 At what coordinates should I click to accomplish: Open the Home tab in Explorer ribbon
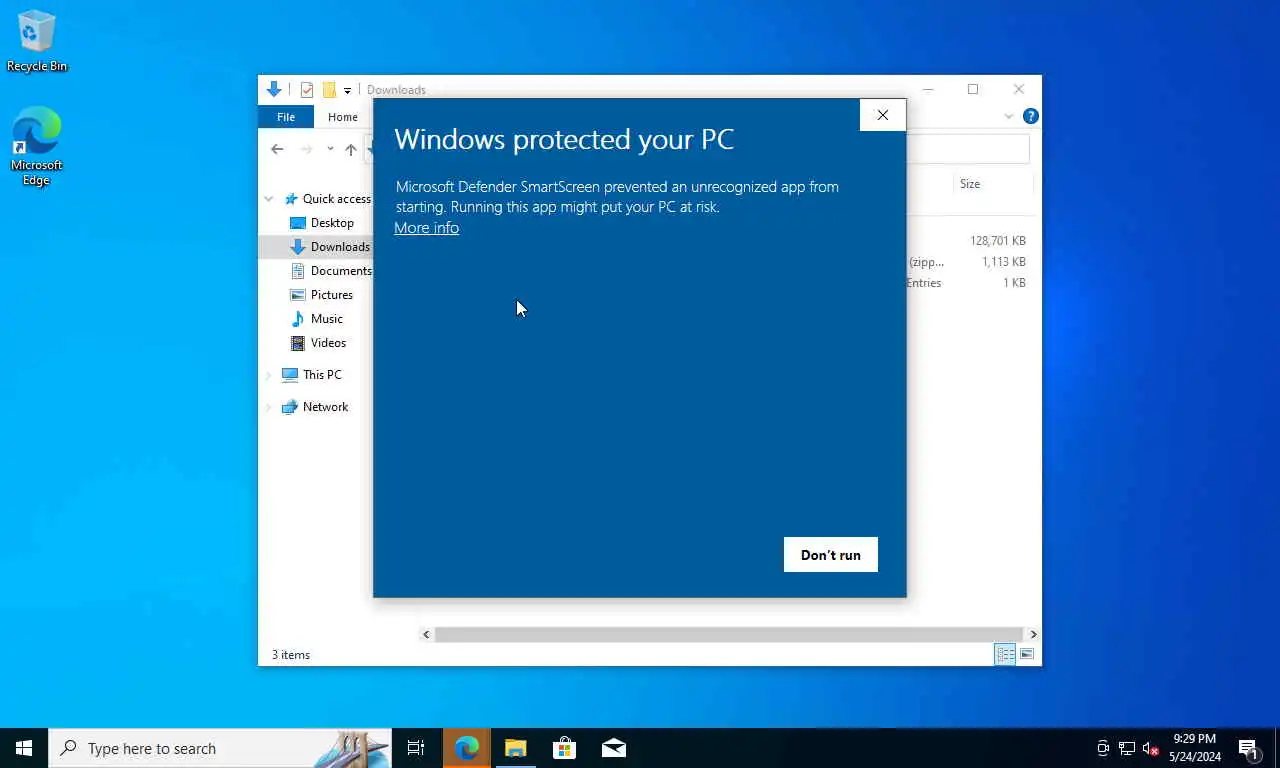(342, 117)
